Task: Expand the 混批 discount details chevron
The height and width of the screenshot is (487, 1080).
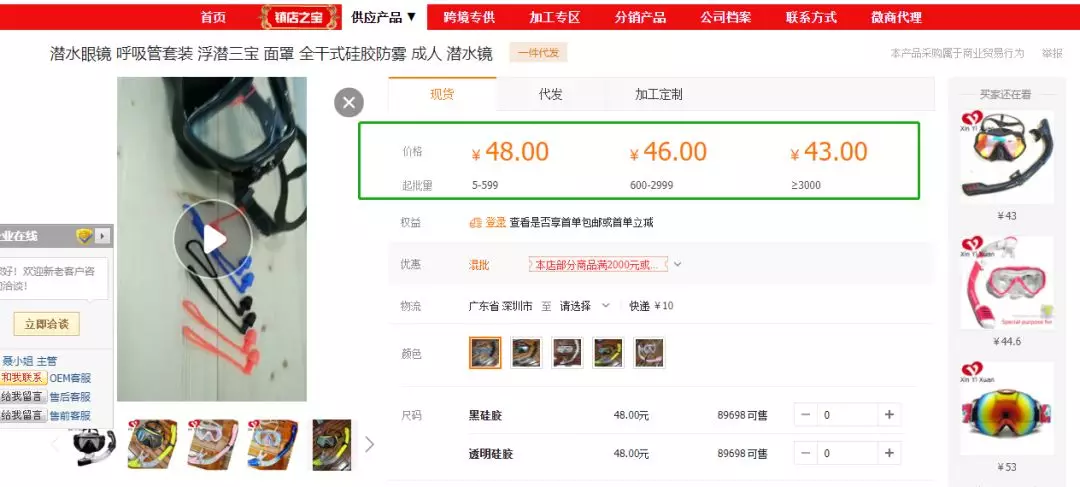Action: pyautogui.click(x=677, y=264)
